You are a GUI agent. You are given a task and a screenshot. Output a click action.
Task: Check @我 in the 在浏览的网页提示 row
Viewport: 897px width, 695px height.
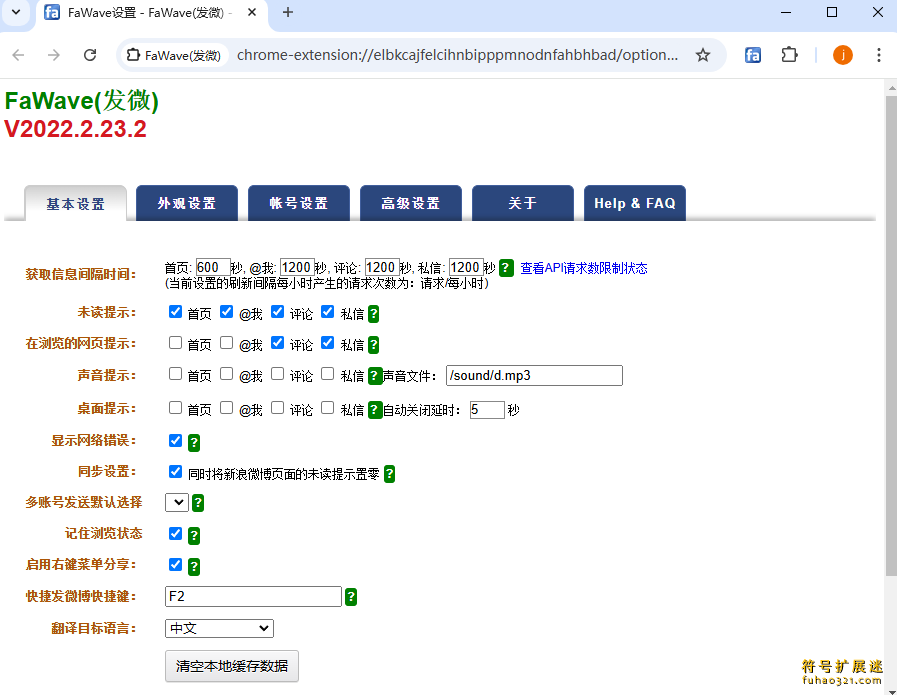227,343
